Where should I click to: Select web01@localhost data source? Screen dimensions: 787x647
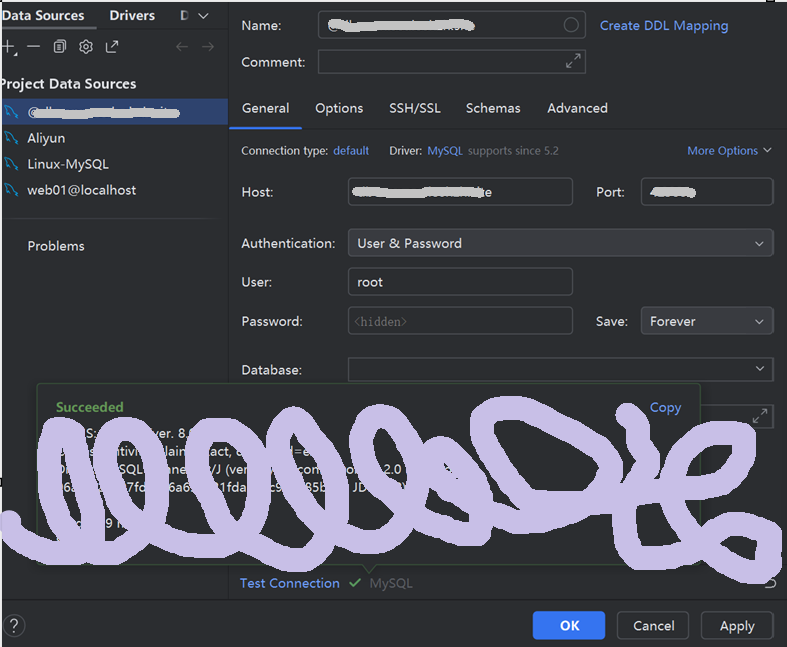click(114, 190)
